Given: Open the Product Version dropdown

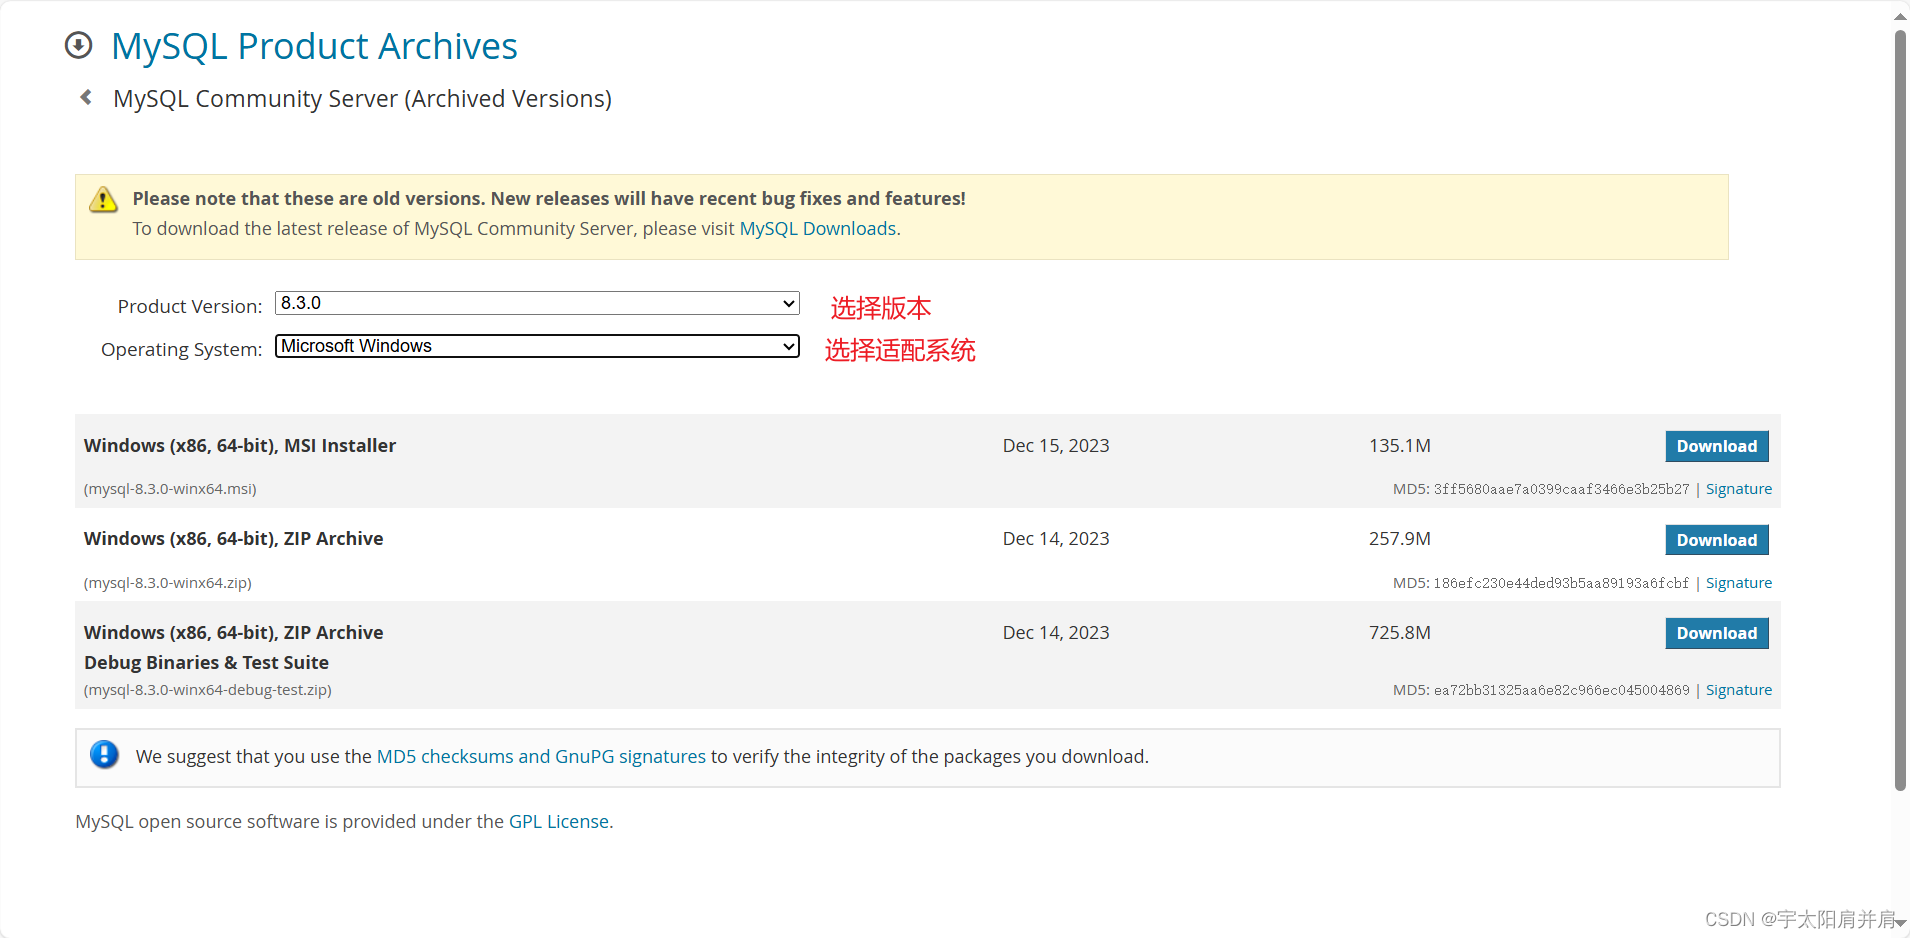Looking at the screenshot, I should pos(537,303).
